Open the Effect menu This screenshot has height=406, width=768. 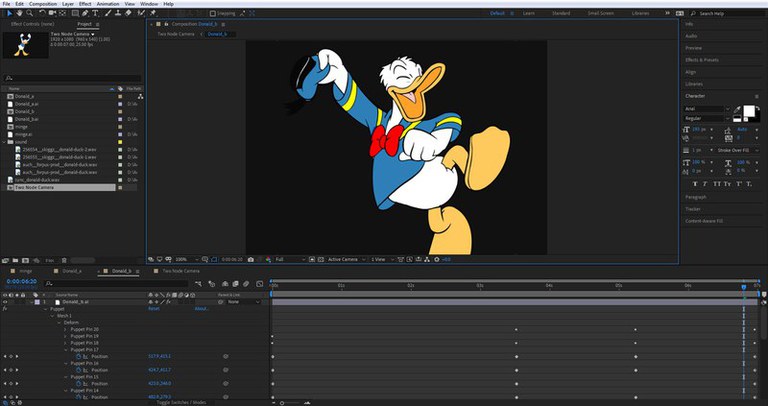pos(85,4)
